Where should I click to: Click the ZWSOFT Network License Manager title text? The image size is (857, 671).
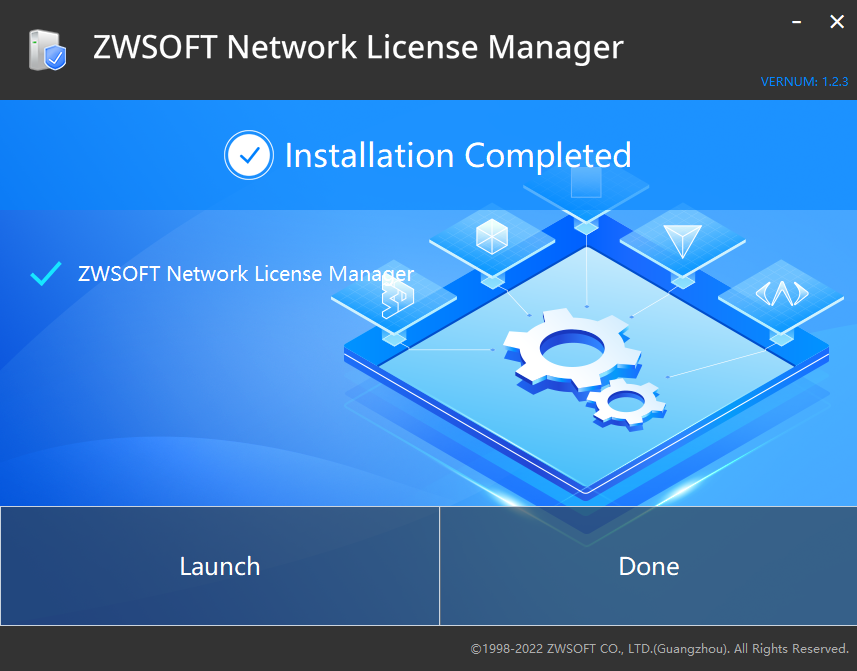click(358, 47)
